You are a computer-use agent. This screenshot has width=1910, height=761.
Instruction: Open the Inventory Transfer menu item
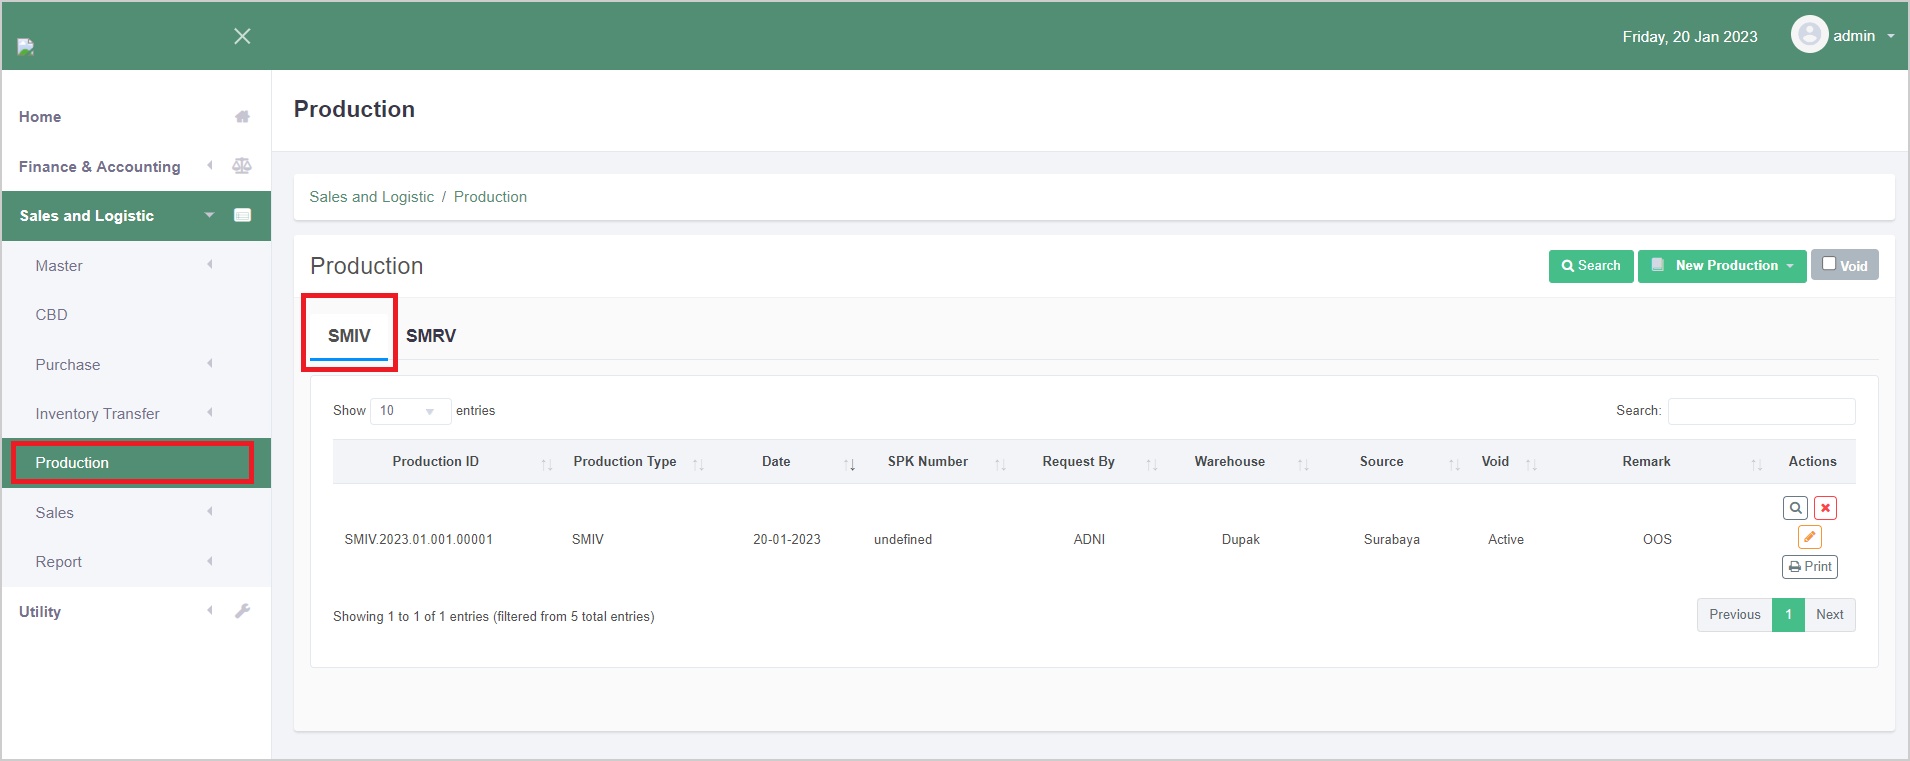click(x=97, y=414)
